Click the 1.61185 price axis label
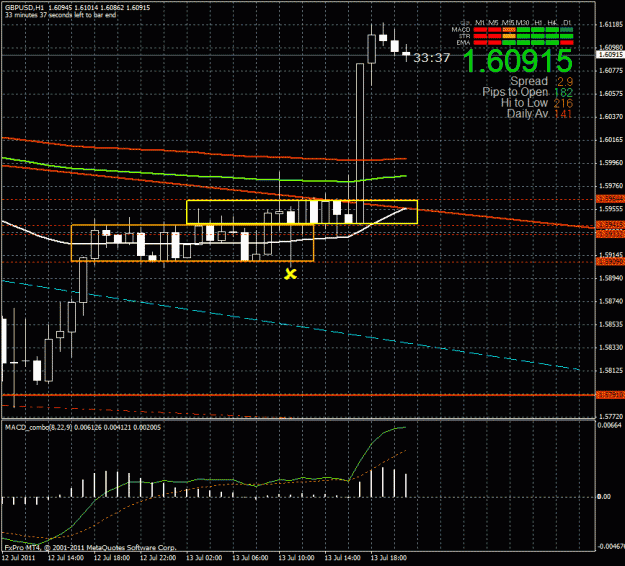This screenshot has width=625, height=566. click(611, 25)
